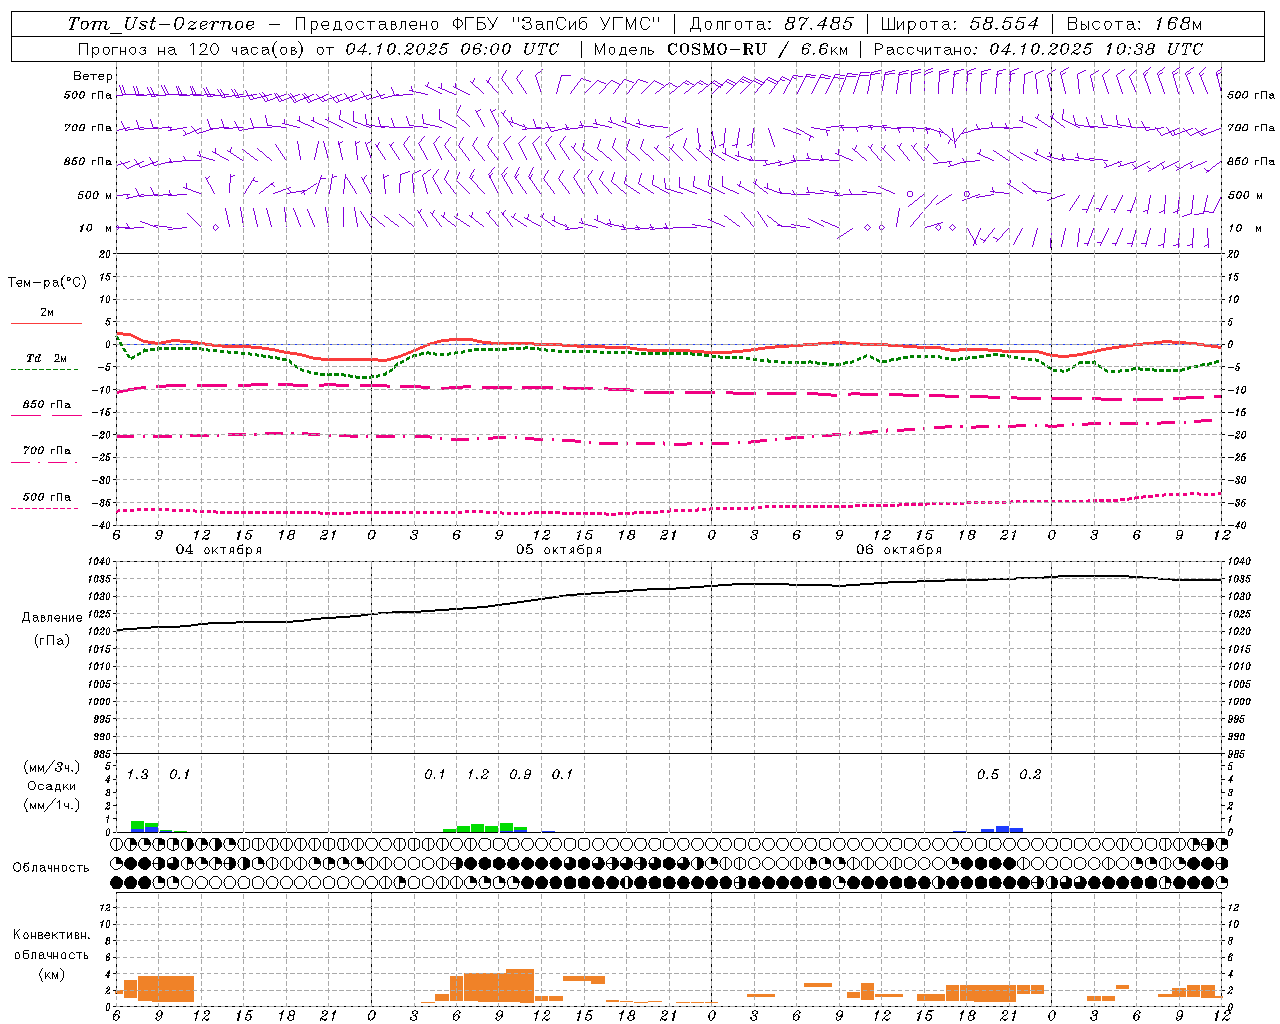The height and width of the screenshot is (1024, 1280).
Task: Click the Ветер panel label
Action: 93,76
